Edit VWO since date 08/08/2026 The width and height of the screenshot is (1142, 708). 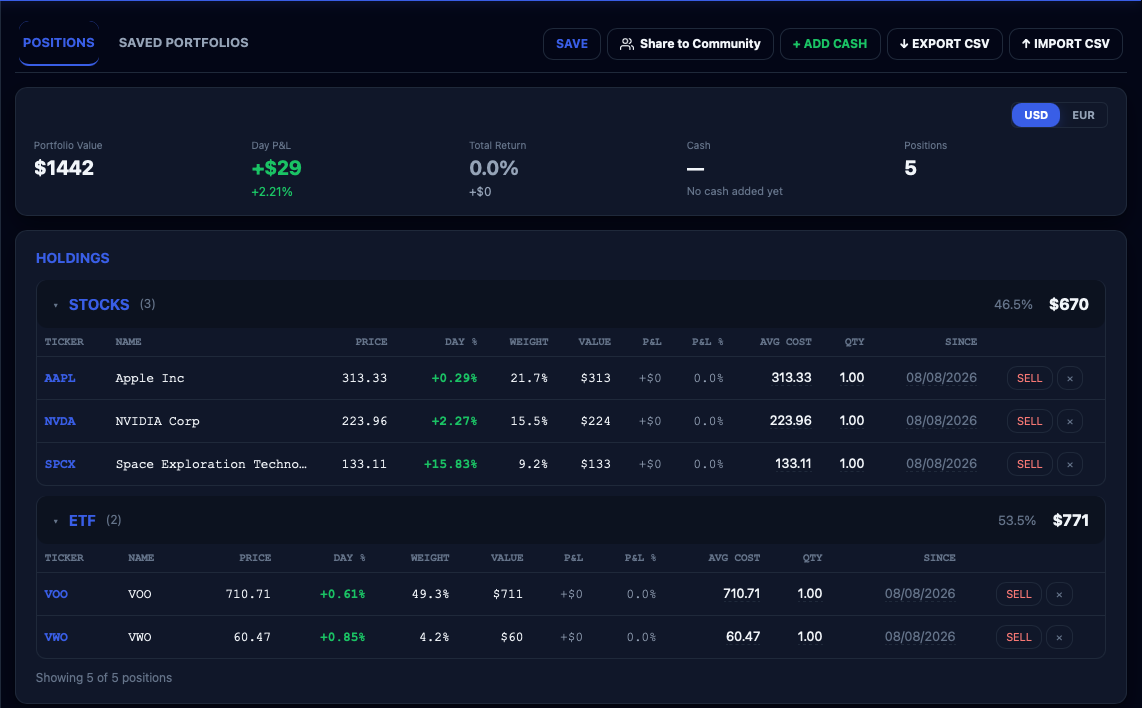point(920,637)
